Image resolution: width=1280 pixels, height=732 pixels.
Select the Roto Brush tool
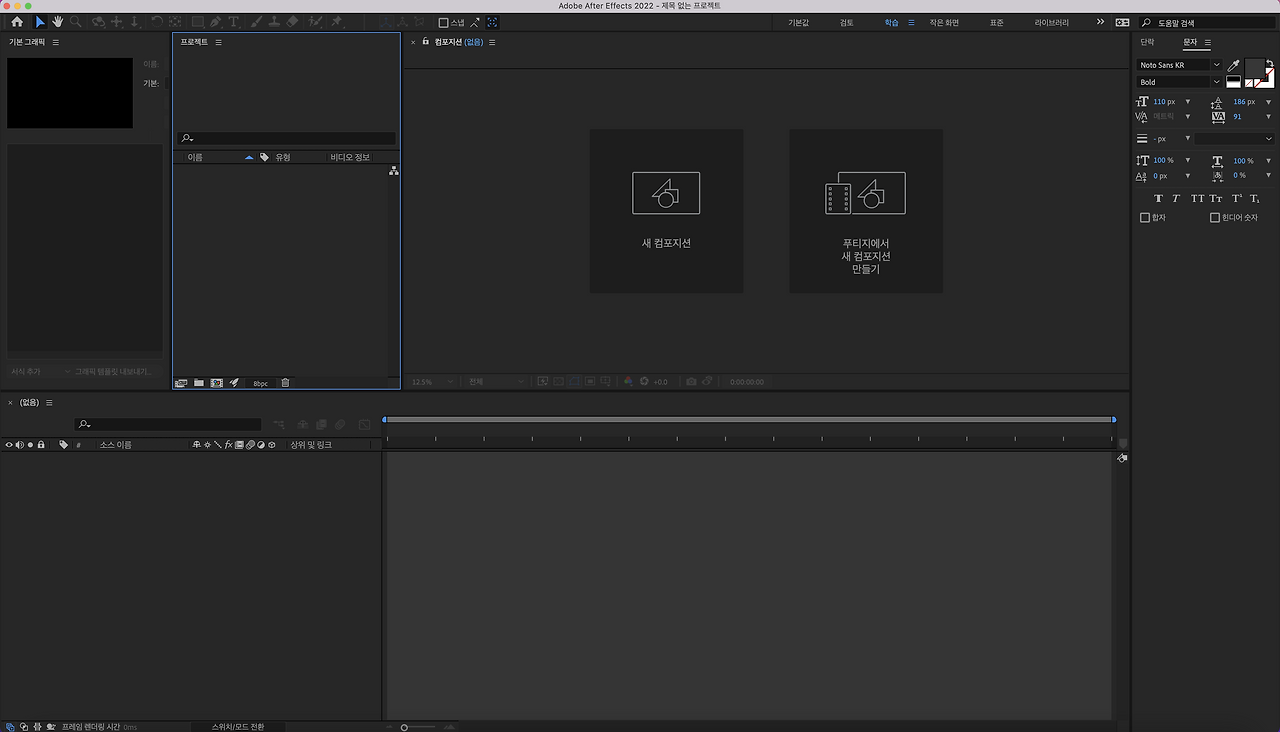click(316, 22)
